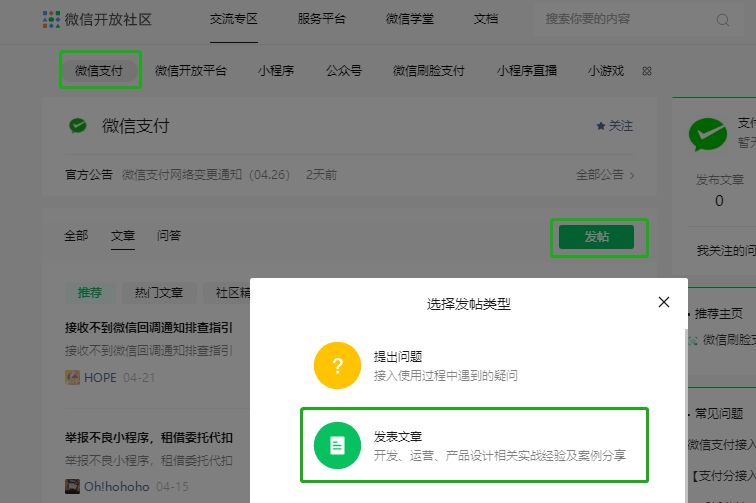This screenshot has height=503, width=756.
Task: Click the large WeChat Pay avatar in sidebar
Action: 707,134
